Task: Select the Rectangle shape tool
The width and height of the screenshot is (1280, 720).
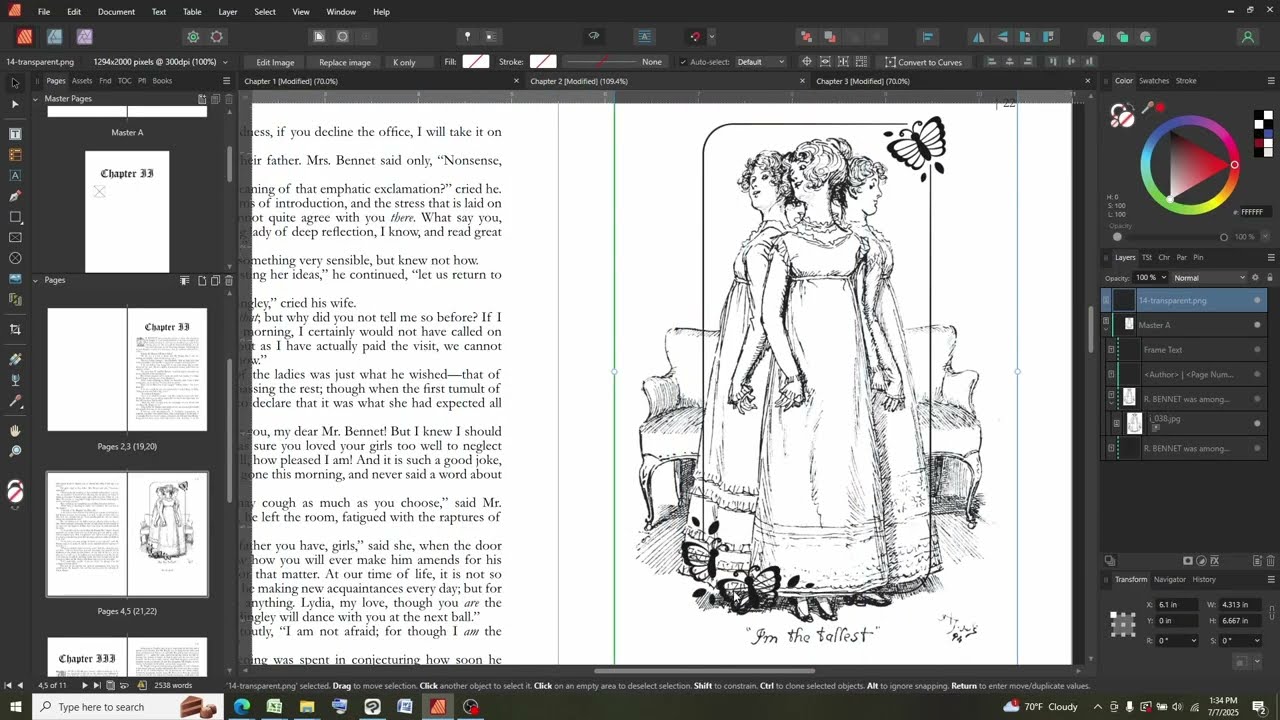Action: (x=15, y=217)
